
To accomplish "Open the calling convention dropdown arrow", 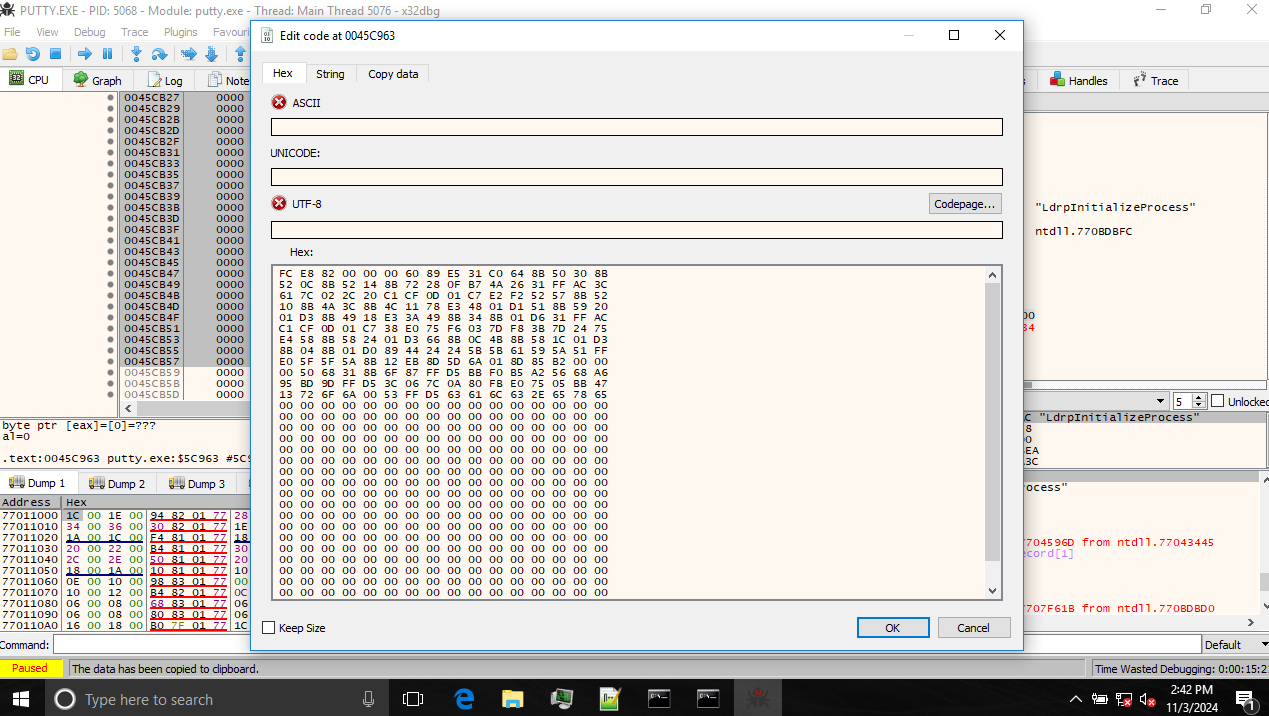I will click(1160, 401).
